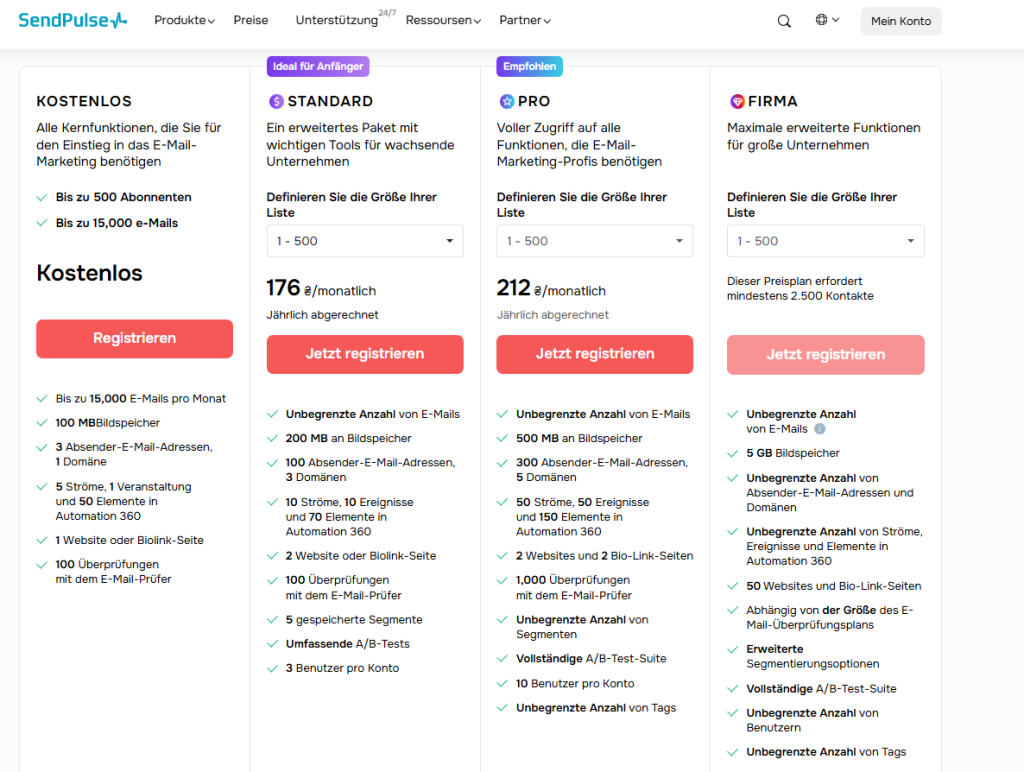Open the STANDARD list size dropdown

[x=364, y=241]
